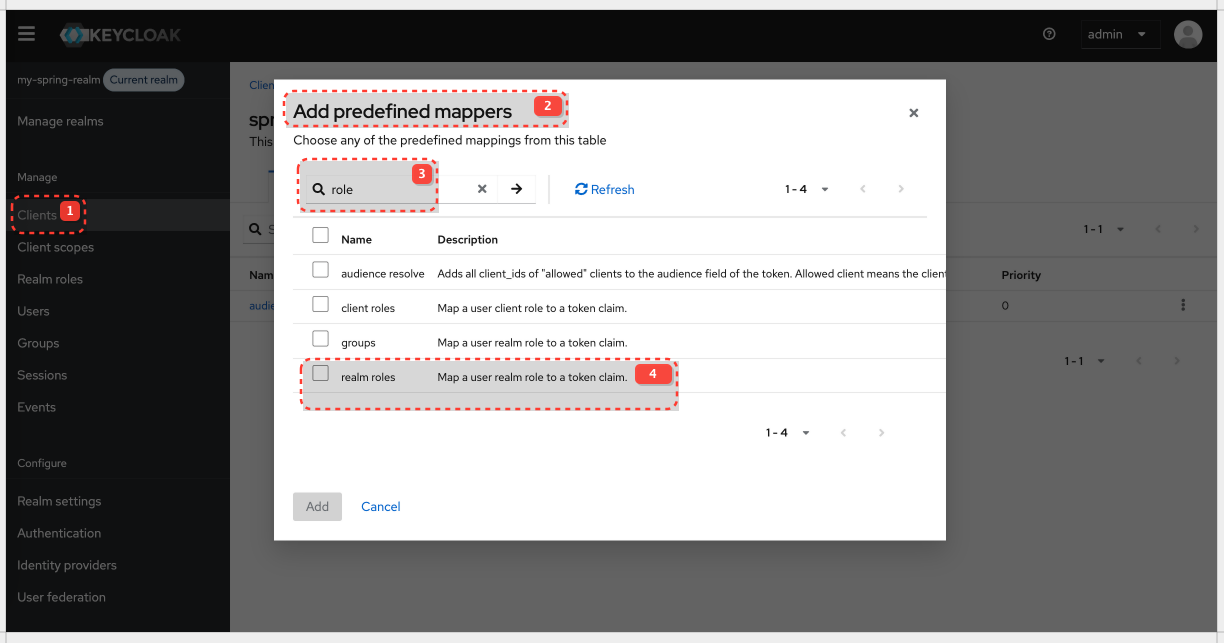Select Clients in the sidebar
Screen dimensions: 1224x643
37,214
